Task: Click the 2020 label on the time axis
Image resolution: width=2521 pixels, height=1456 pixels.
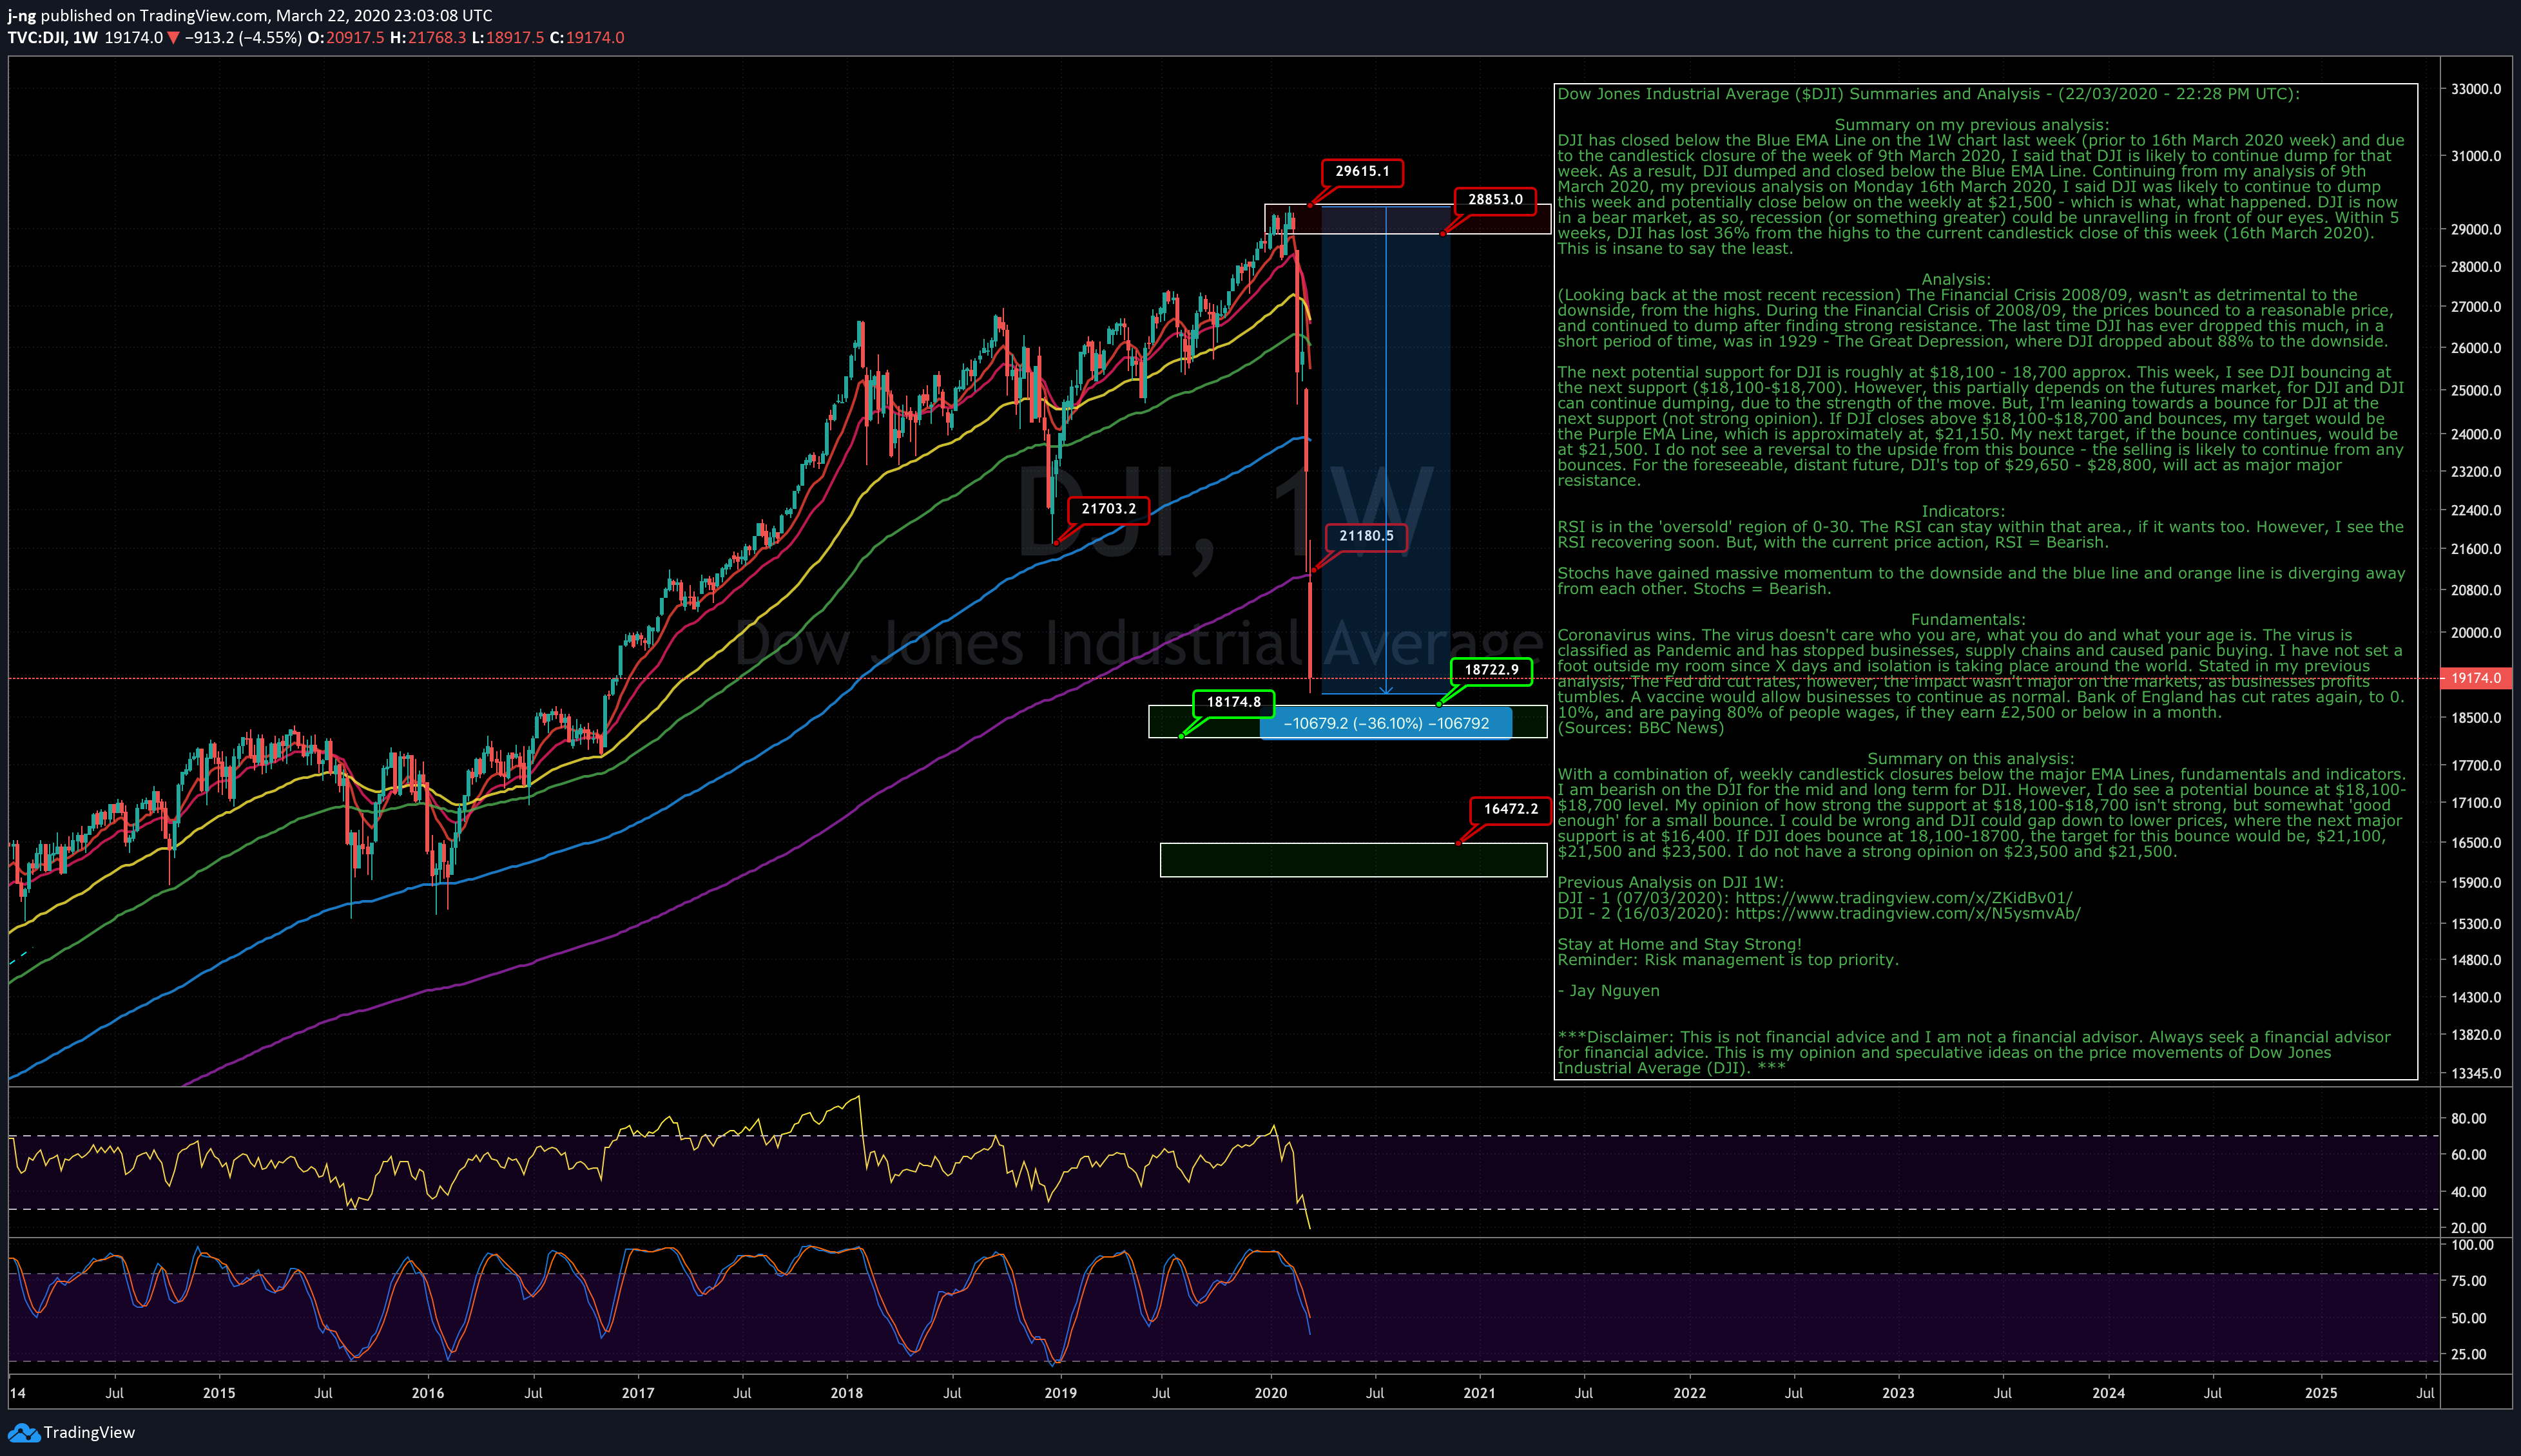Action: coord(1270,1393)
